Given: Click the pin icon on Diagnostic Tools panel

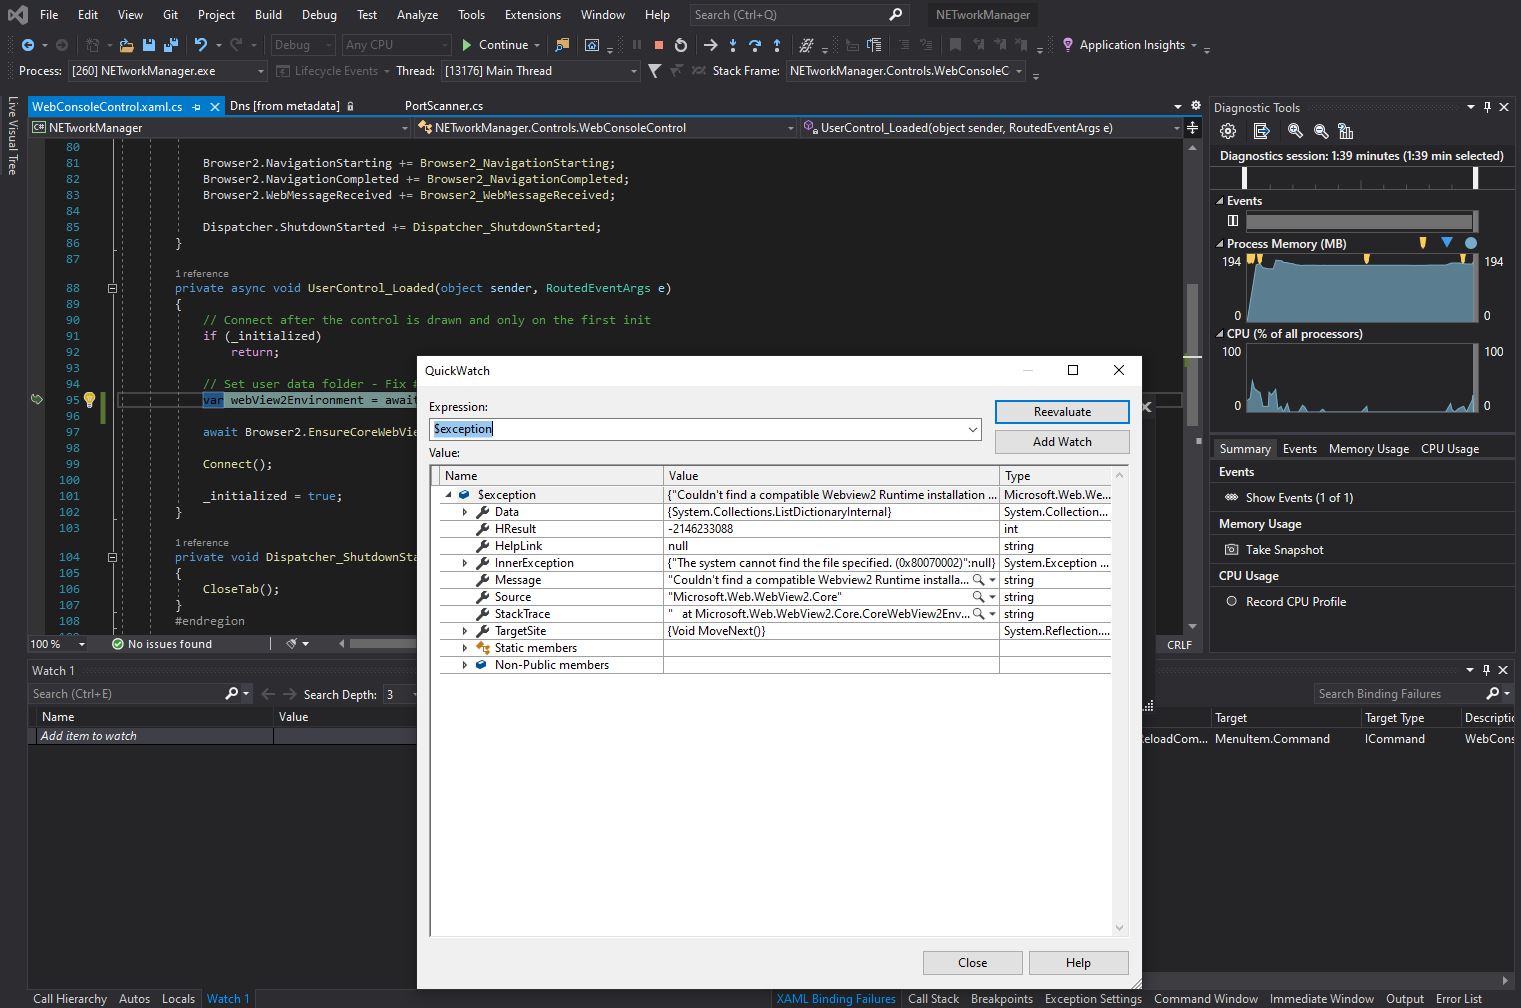Looking at the screenshot, I should click(1488, 107).
